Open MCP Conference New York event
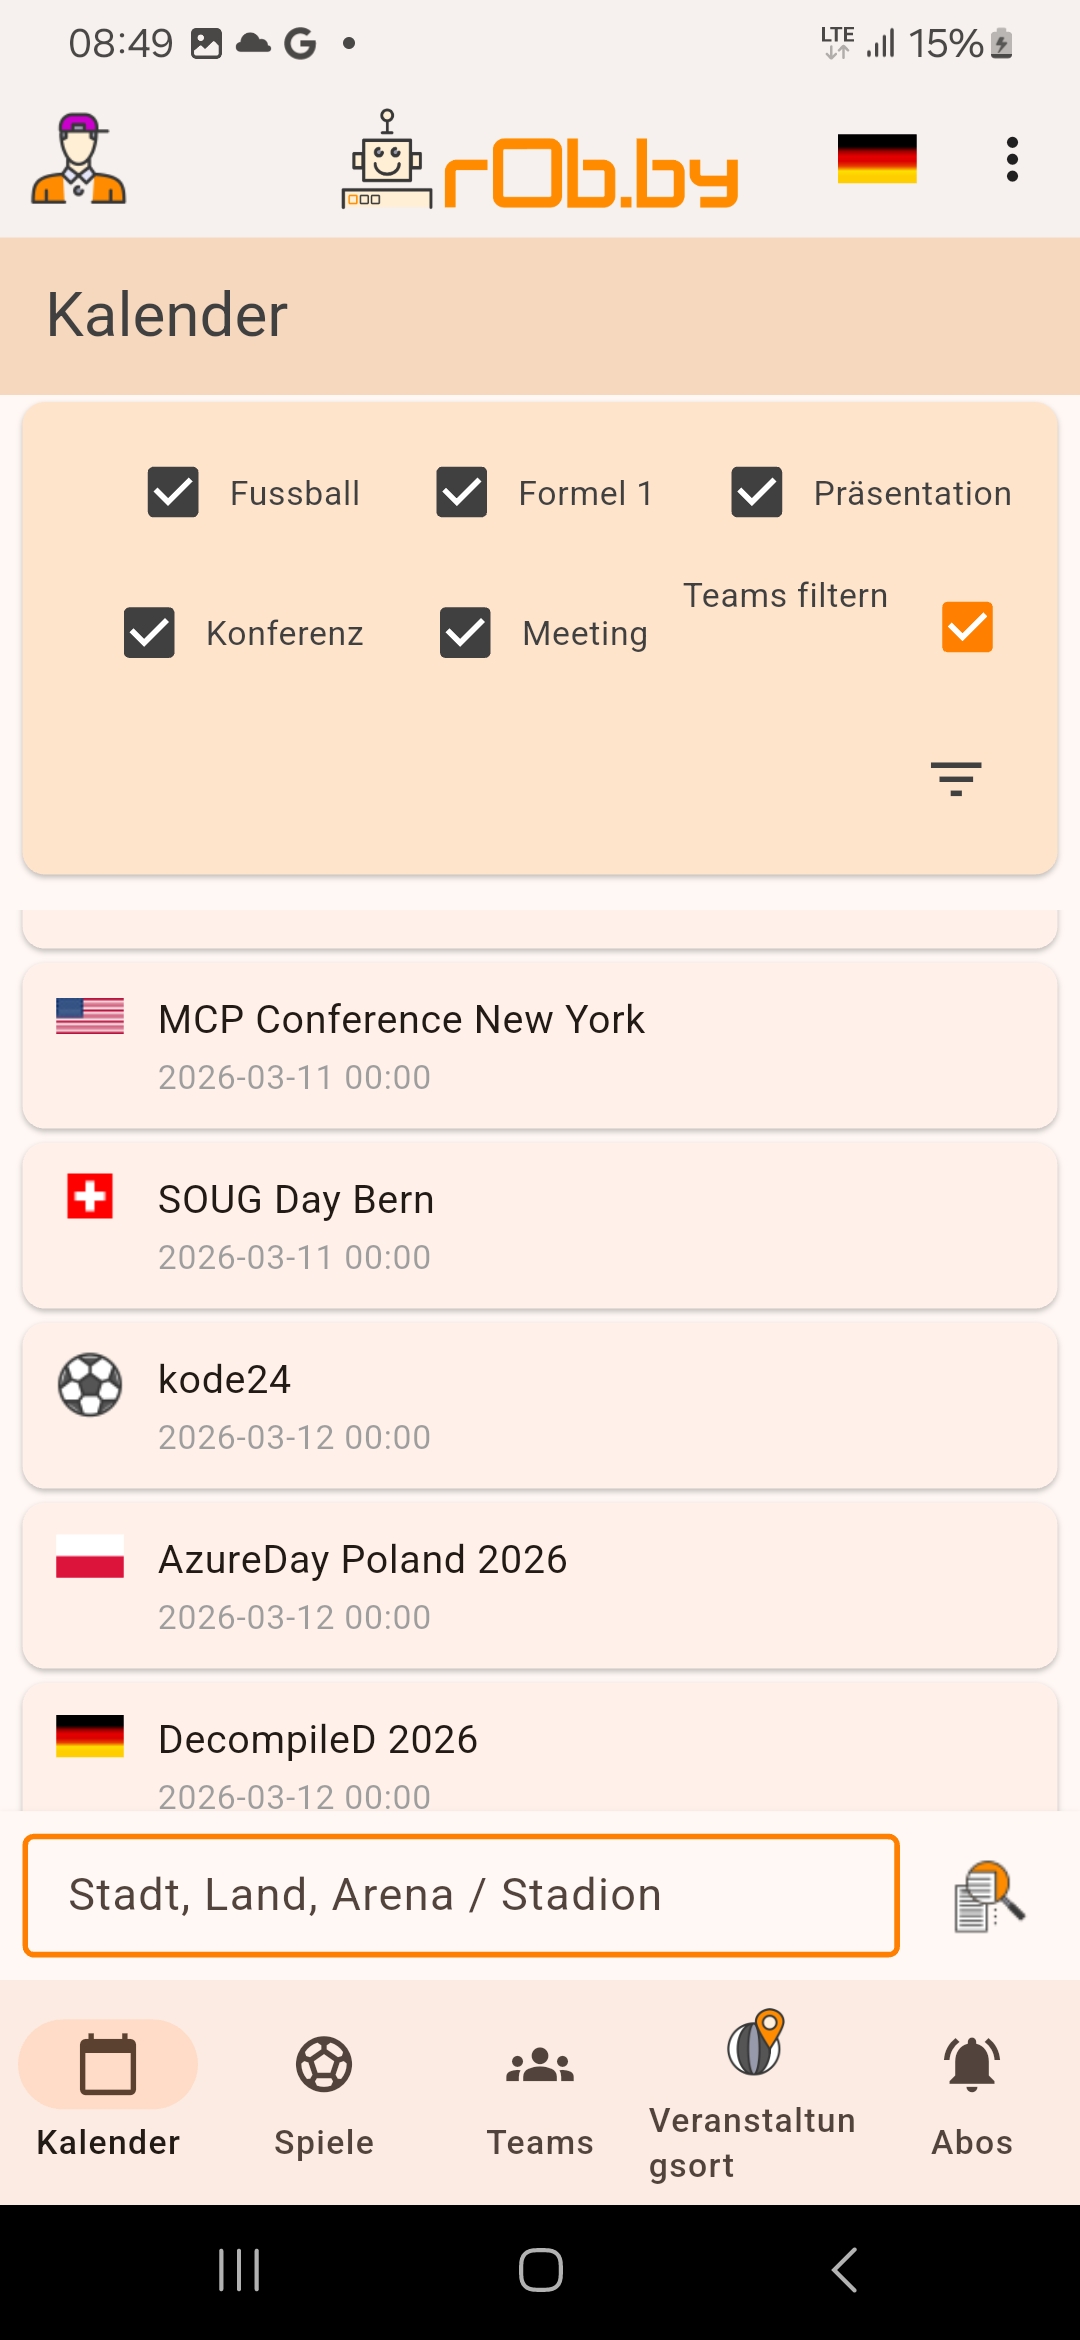The width and height of the screenshot is (1080, 2340). pyautogui.click(x=540, y=1046)
